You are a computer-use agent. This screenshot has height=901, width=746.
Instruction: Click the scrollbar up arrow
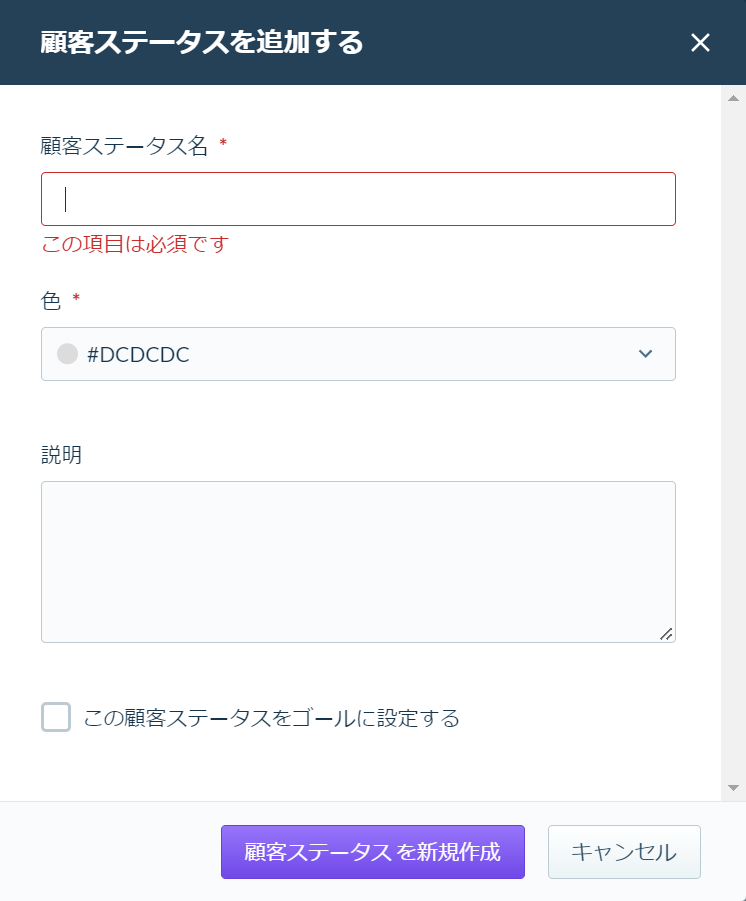click(733, 98)
